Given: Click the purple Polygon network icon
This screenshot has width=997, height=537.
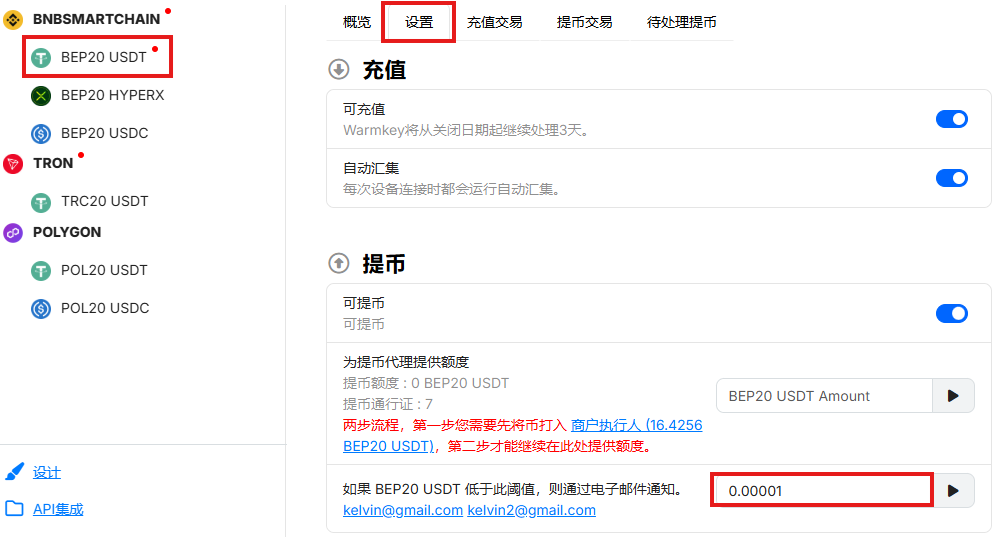Looking at the screenshot, I should coord(13,233).
